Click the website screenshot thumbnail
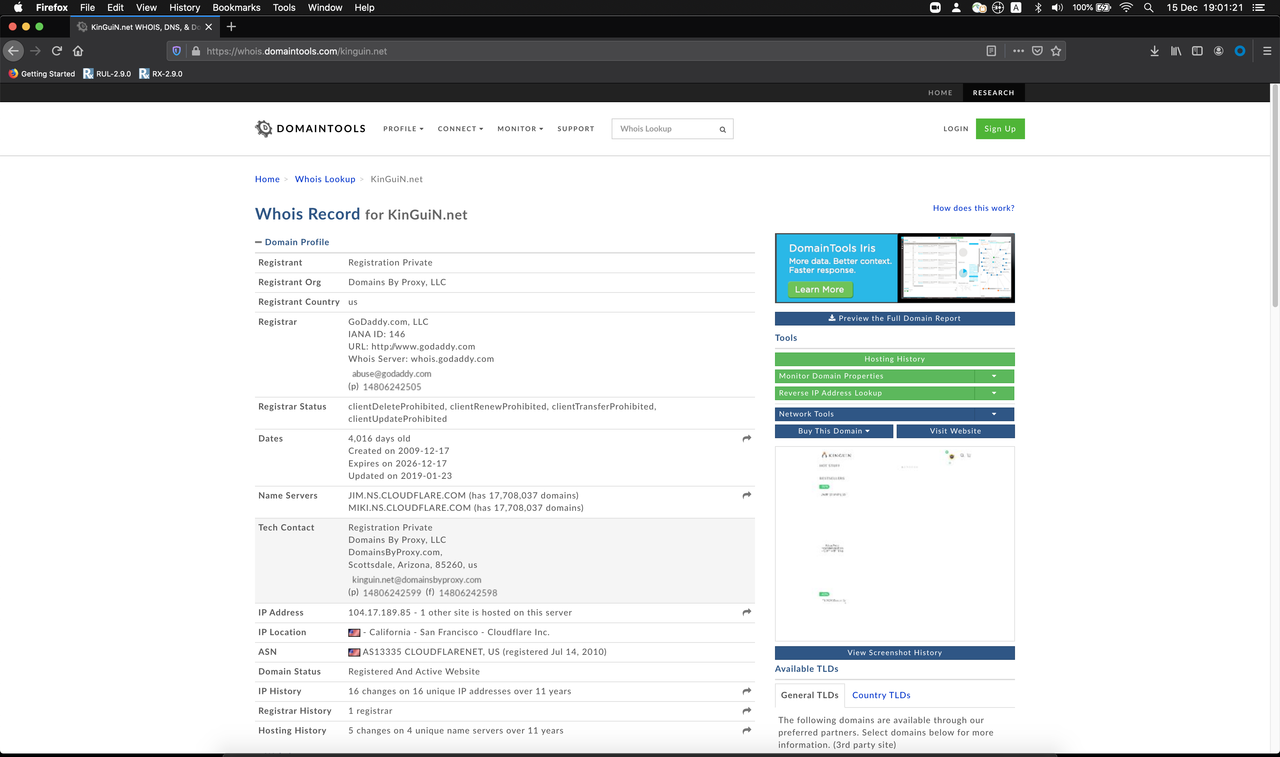This screenshot has width=1280, height=757. (x=895, y=543)
